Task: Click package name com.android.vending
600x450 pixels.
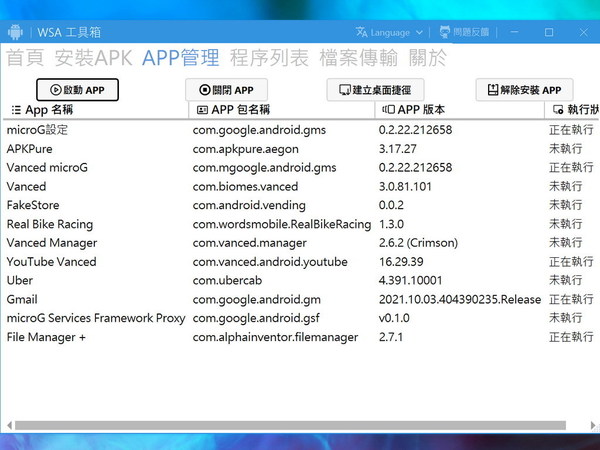Action: click(249, 205)
